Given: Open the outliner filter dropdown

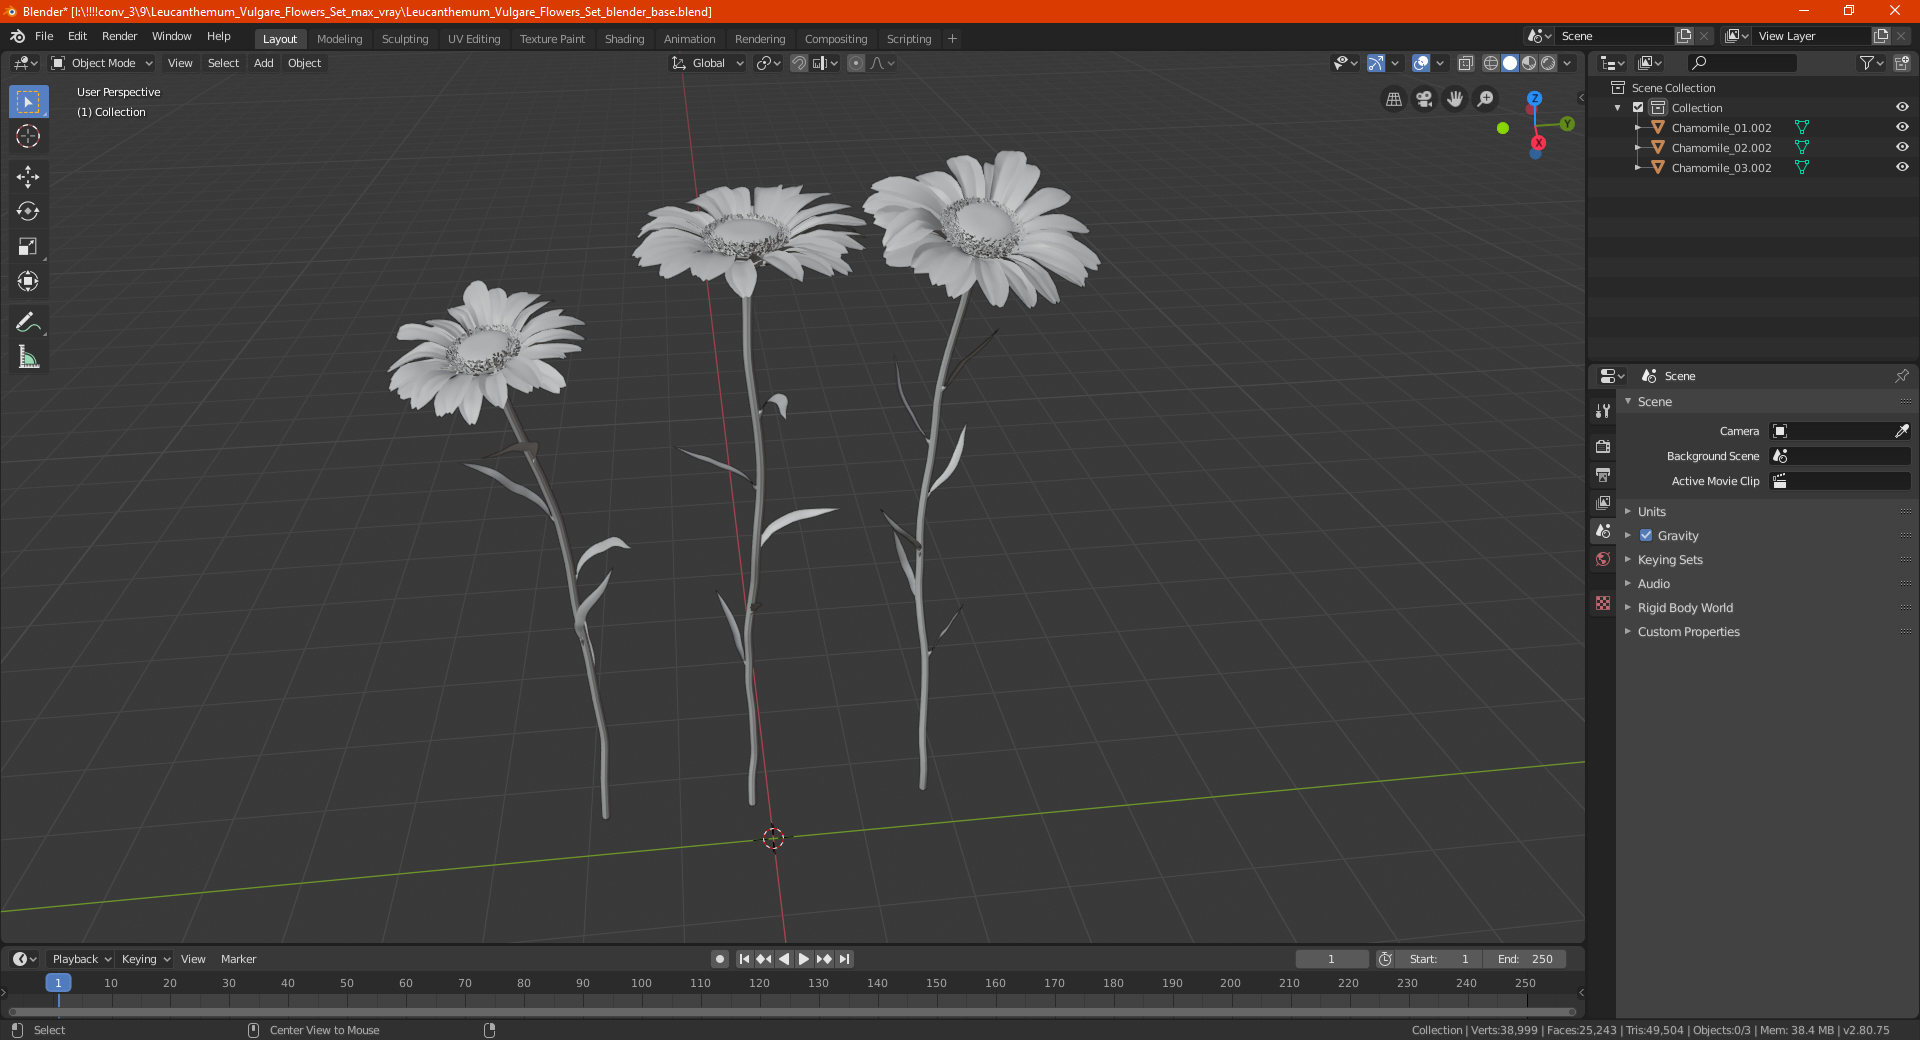Looking at the screenshot, I should [x=1871, y=63].
